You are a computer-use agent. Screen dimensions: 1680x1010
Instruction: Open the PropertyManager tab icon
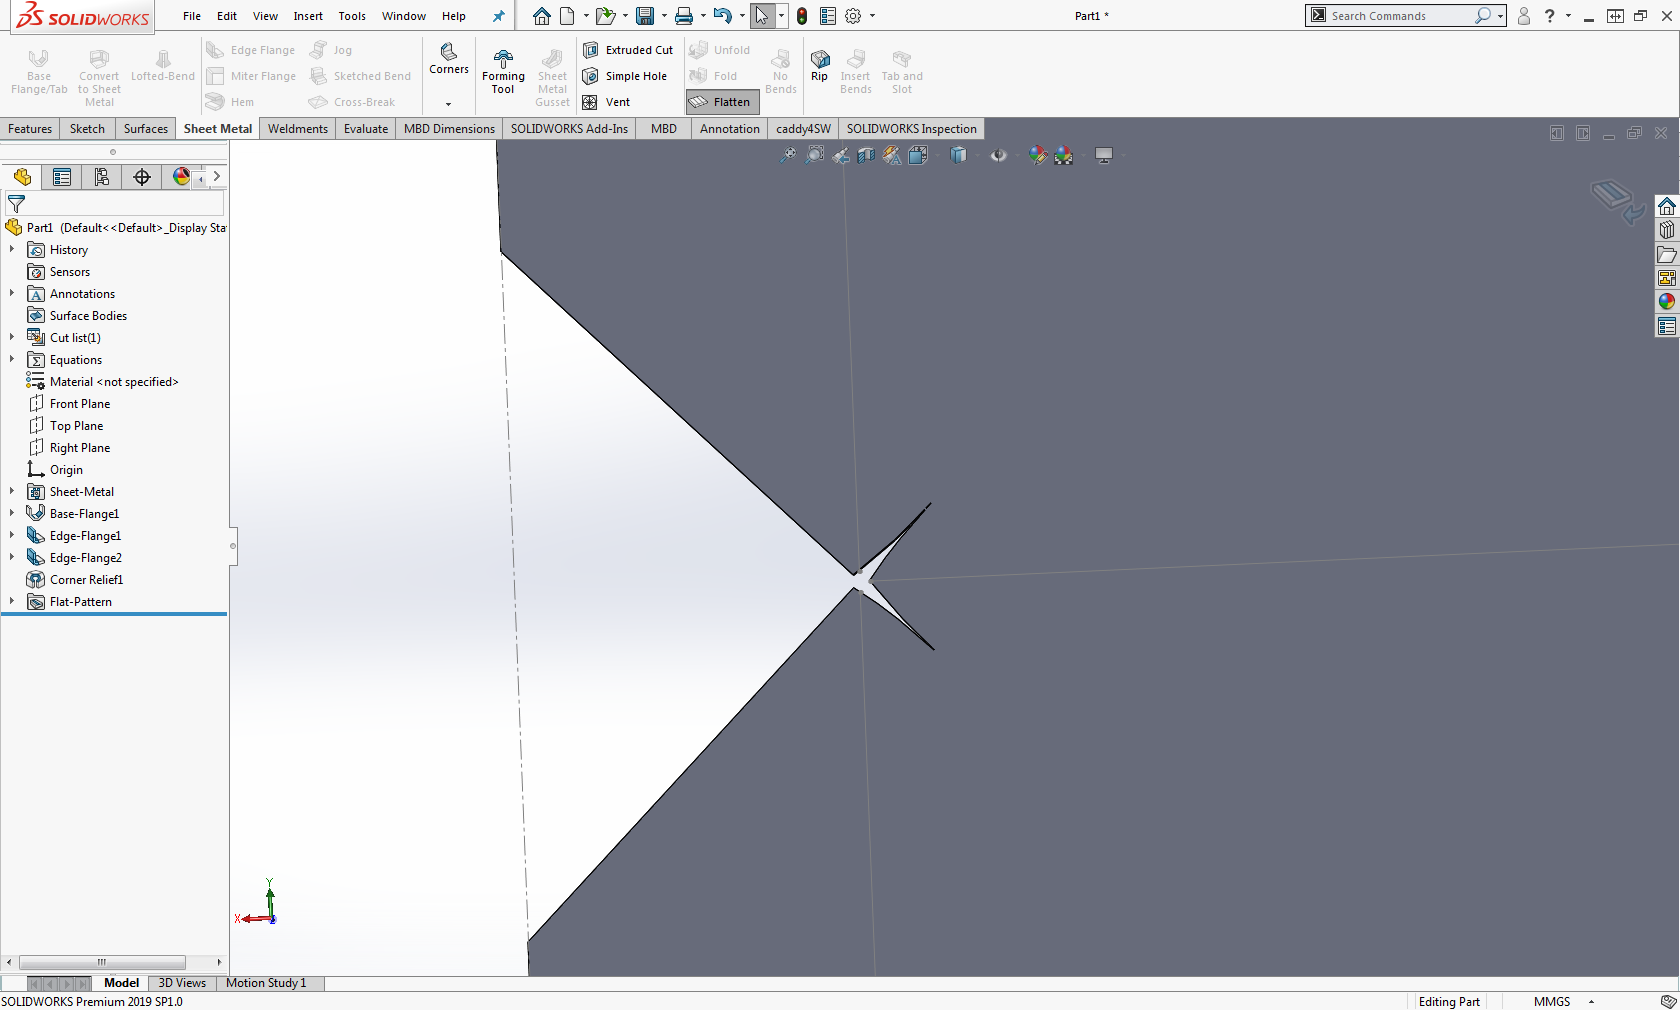(x=62, y=177)
